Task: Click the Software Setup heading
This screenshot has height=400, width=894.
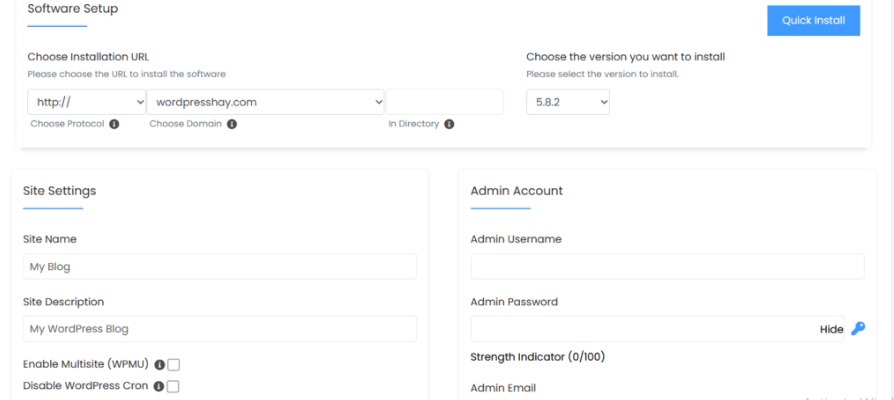Action: (72, 9)
